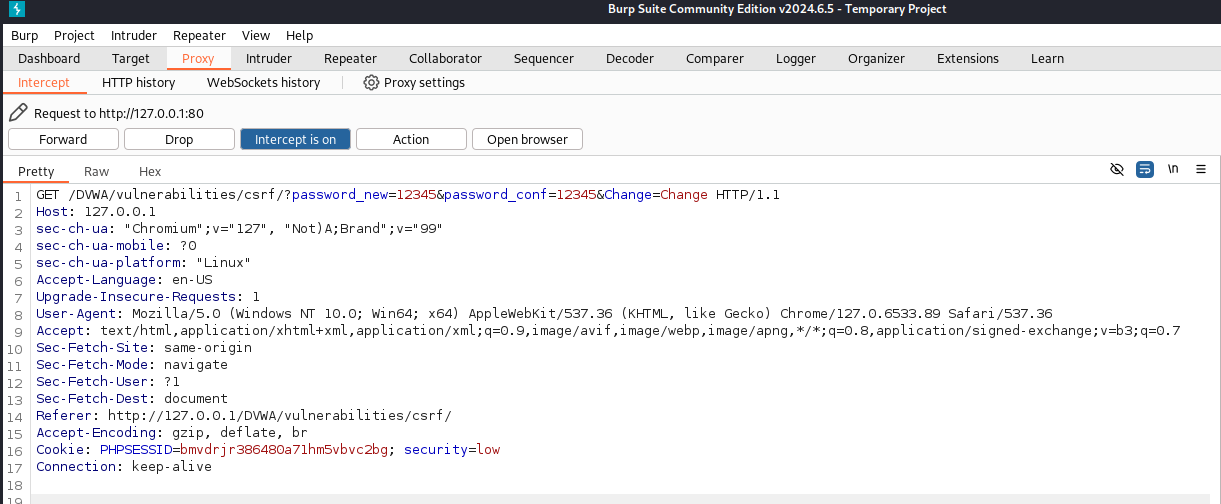Click the Accept-Language: en-US line

tap(124, 279)
